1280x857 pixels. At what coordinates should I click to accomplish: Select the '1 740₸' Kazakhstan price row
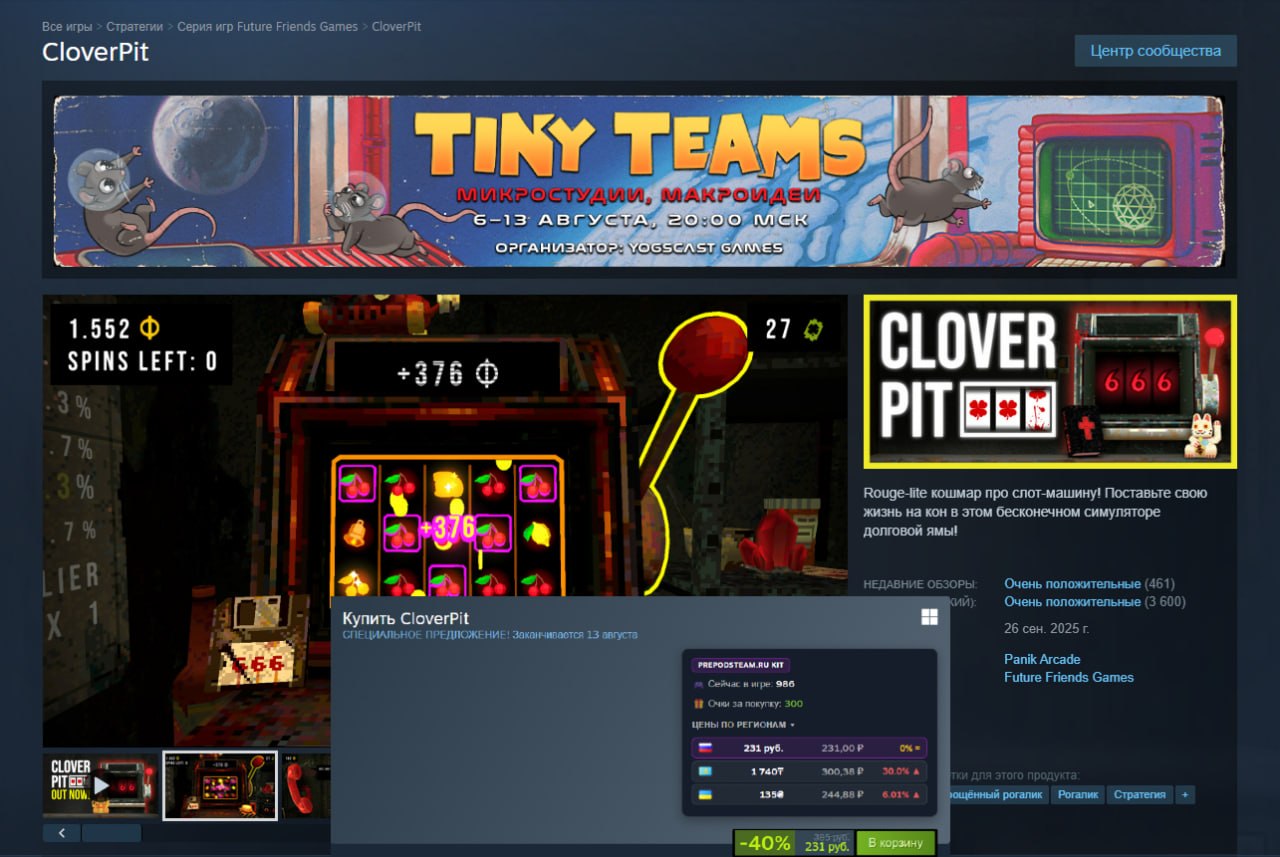point(809,772)
